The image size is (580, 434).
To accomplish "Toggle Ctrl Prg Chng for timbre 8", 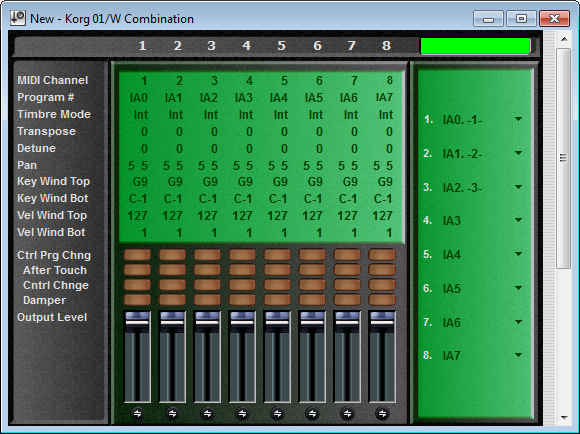I will pyautogui.click(x=382, y=255).
